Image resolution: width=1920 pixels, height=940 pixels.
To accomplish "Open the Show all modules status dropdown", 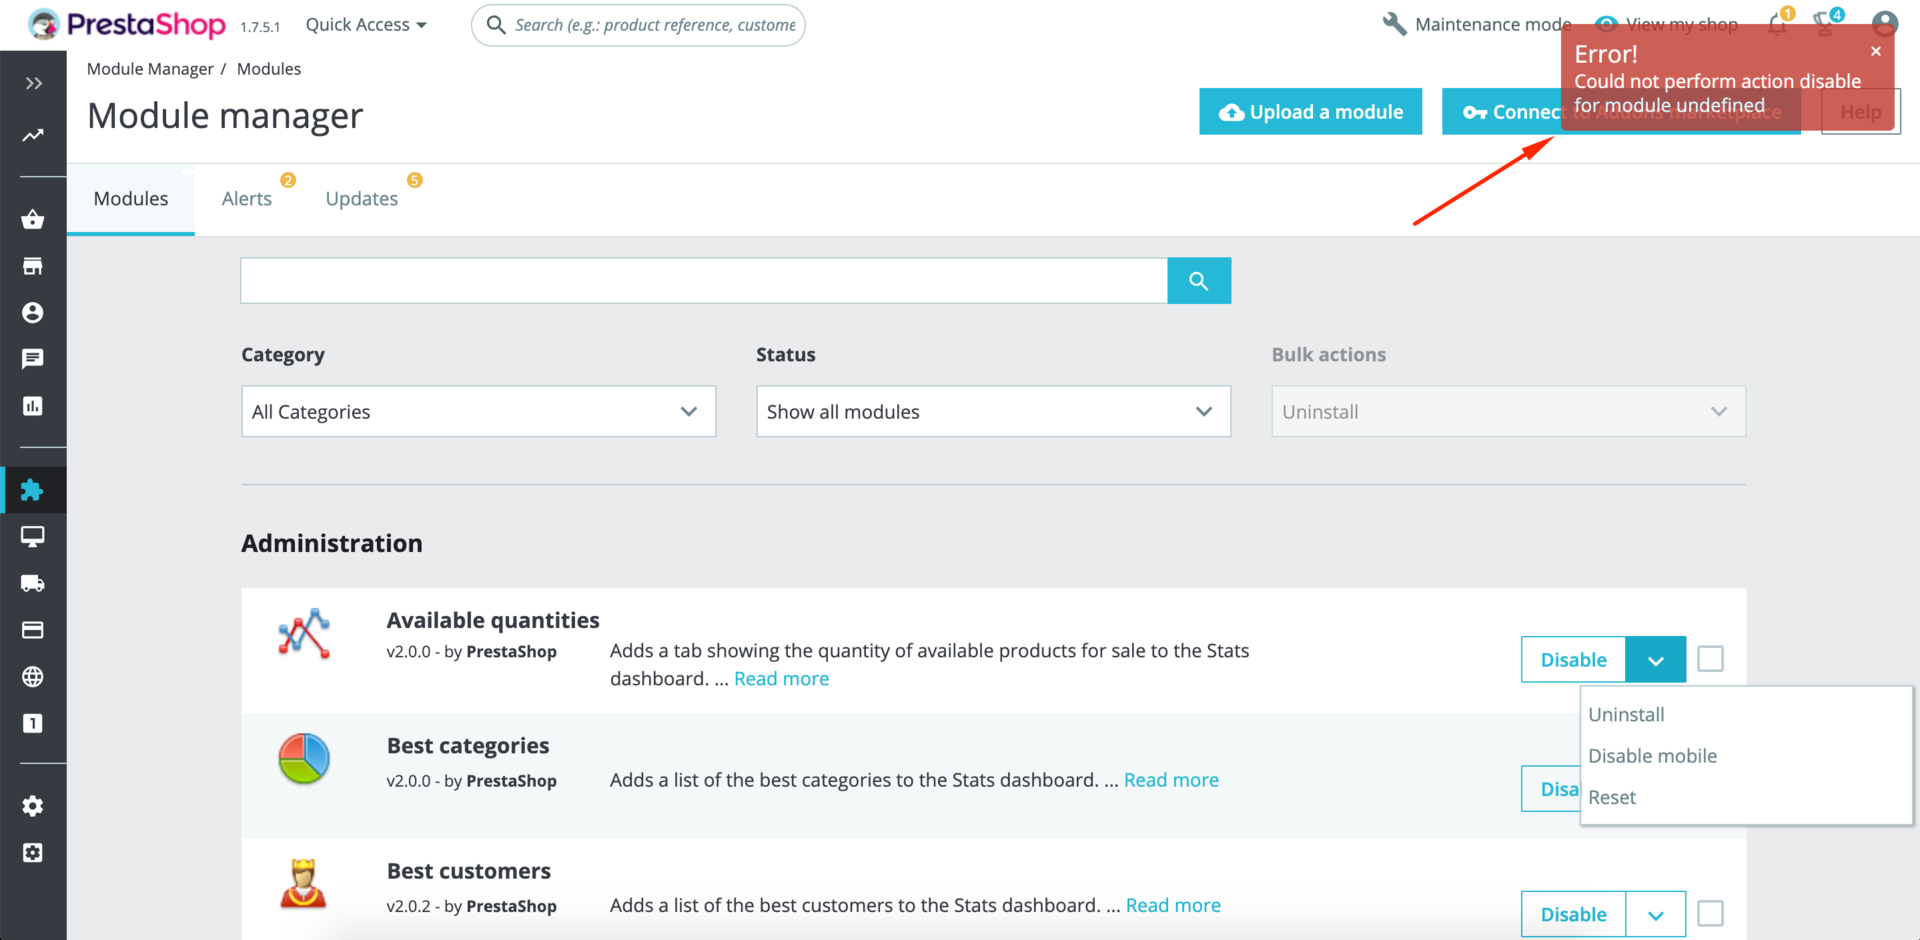I will coord(993,411).
